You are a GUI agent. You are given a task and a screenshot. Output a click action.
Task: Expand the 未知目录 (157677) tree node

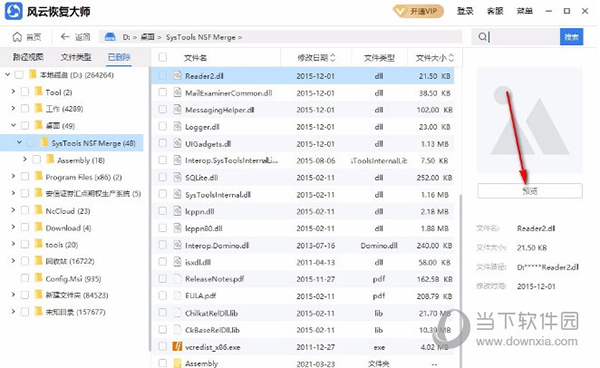coord(13,312)
